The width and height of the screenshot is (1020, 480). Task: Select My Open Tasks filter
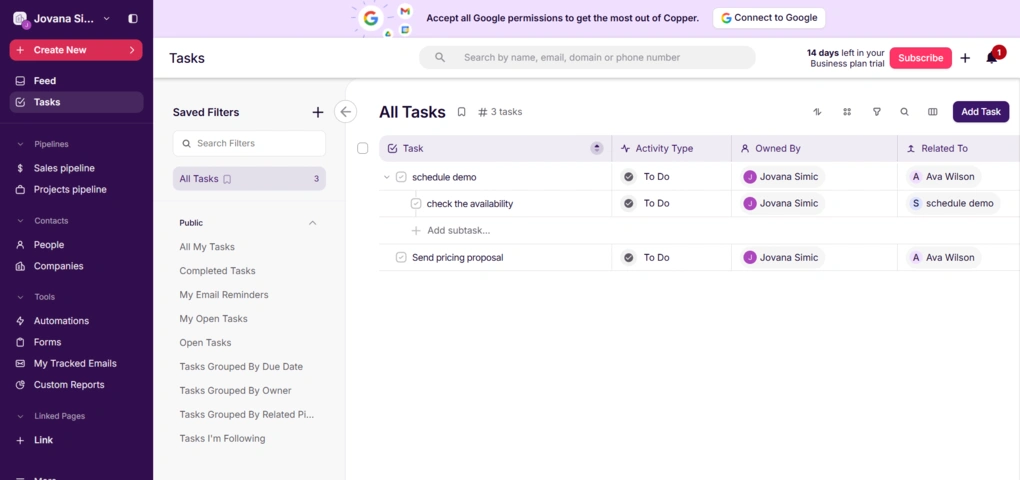(x=213, y=319)
